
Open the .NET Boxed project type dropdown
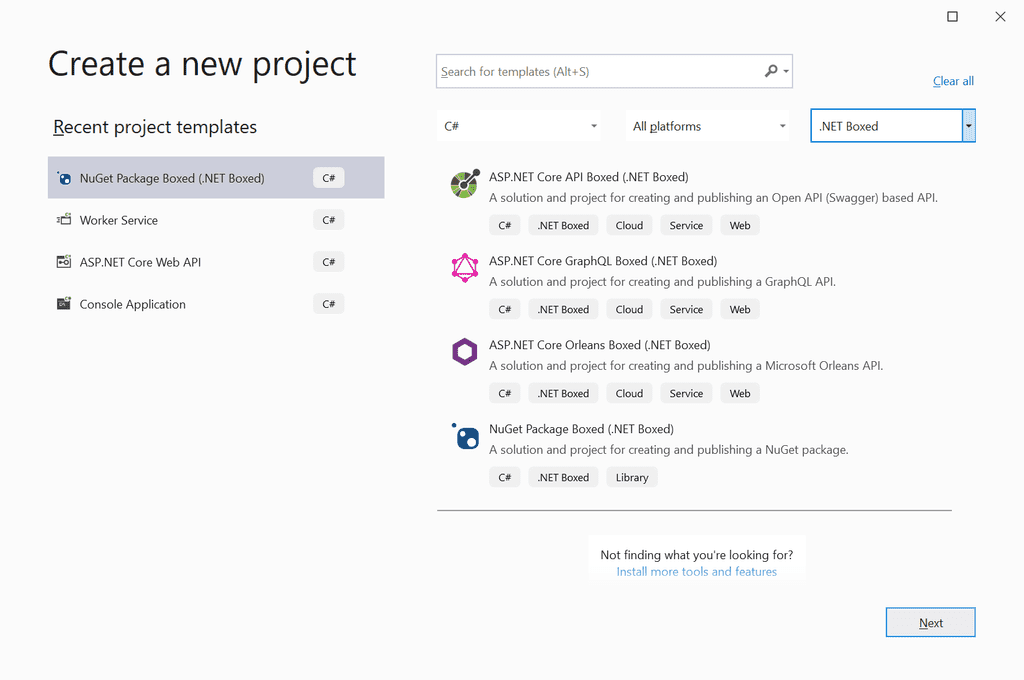[x=966, y=125]
